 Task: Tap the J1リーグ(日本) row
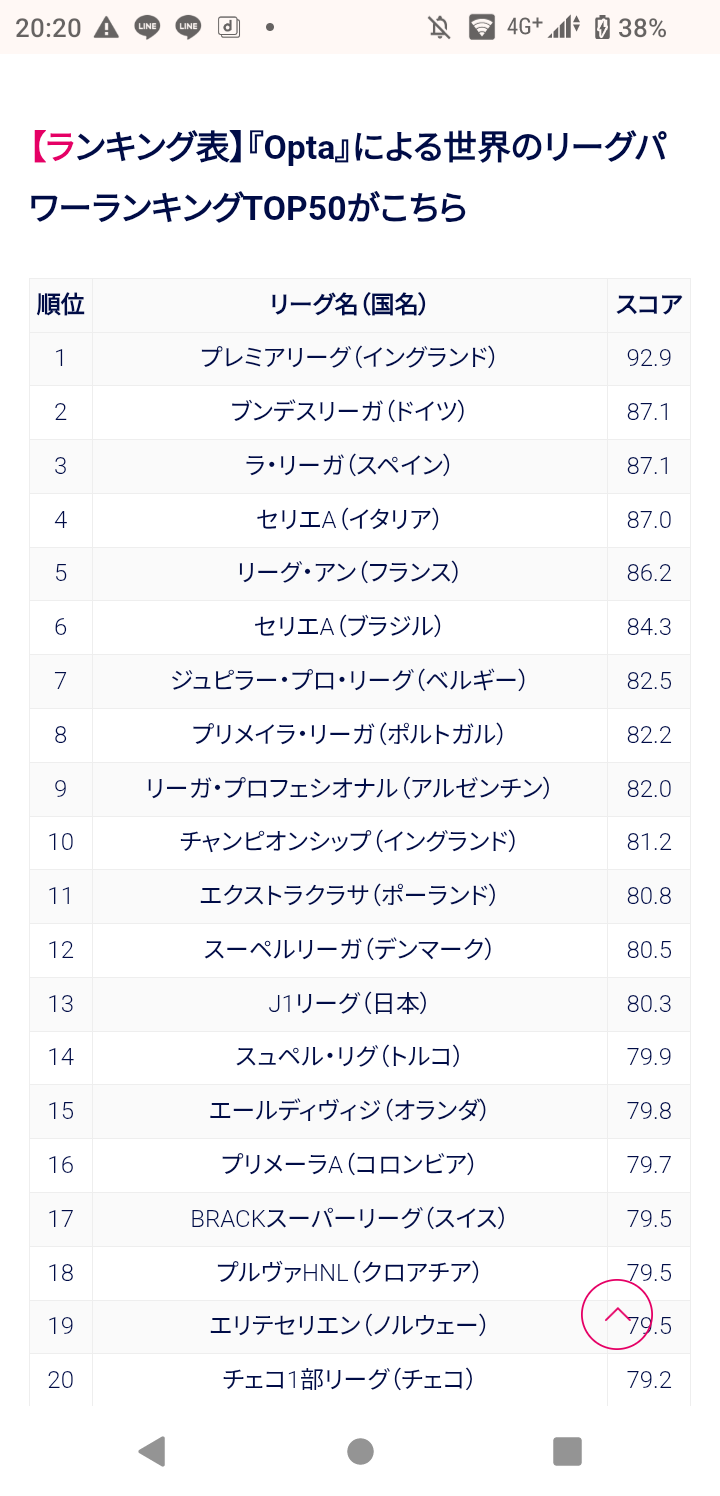click(x=360, y=1004)
